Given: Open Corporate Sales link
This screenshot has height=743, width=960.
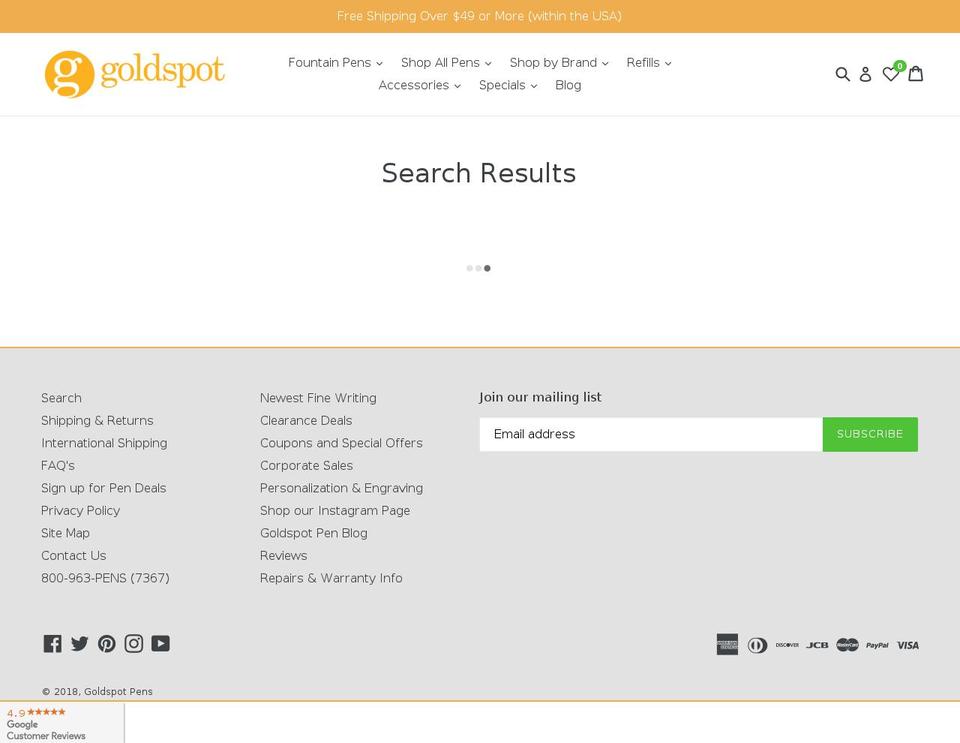Looking at the screenshot, I should tap(306, 465).
